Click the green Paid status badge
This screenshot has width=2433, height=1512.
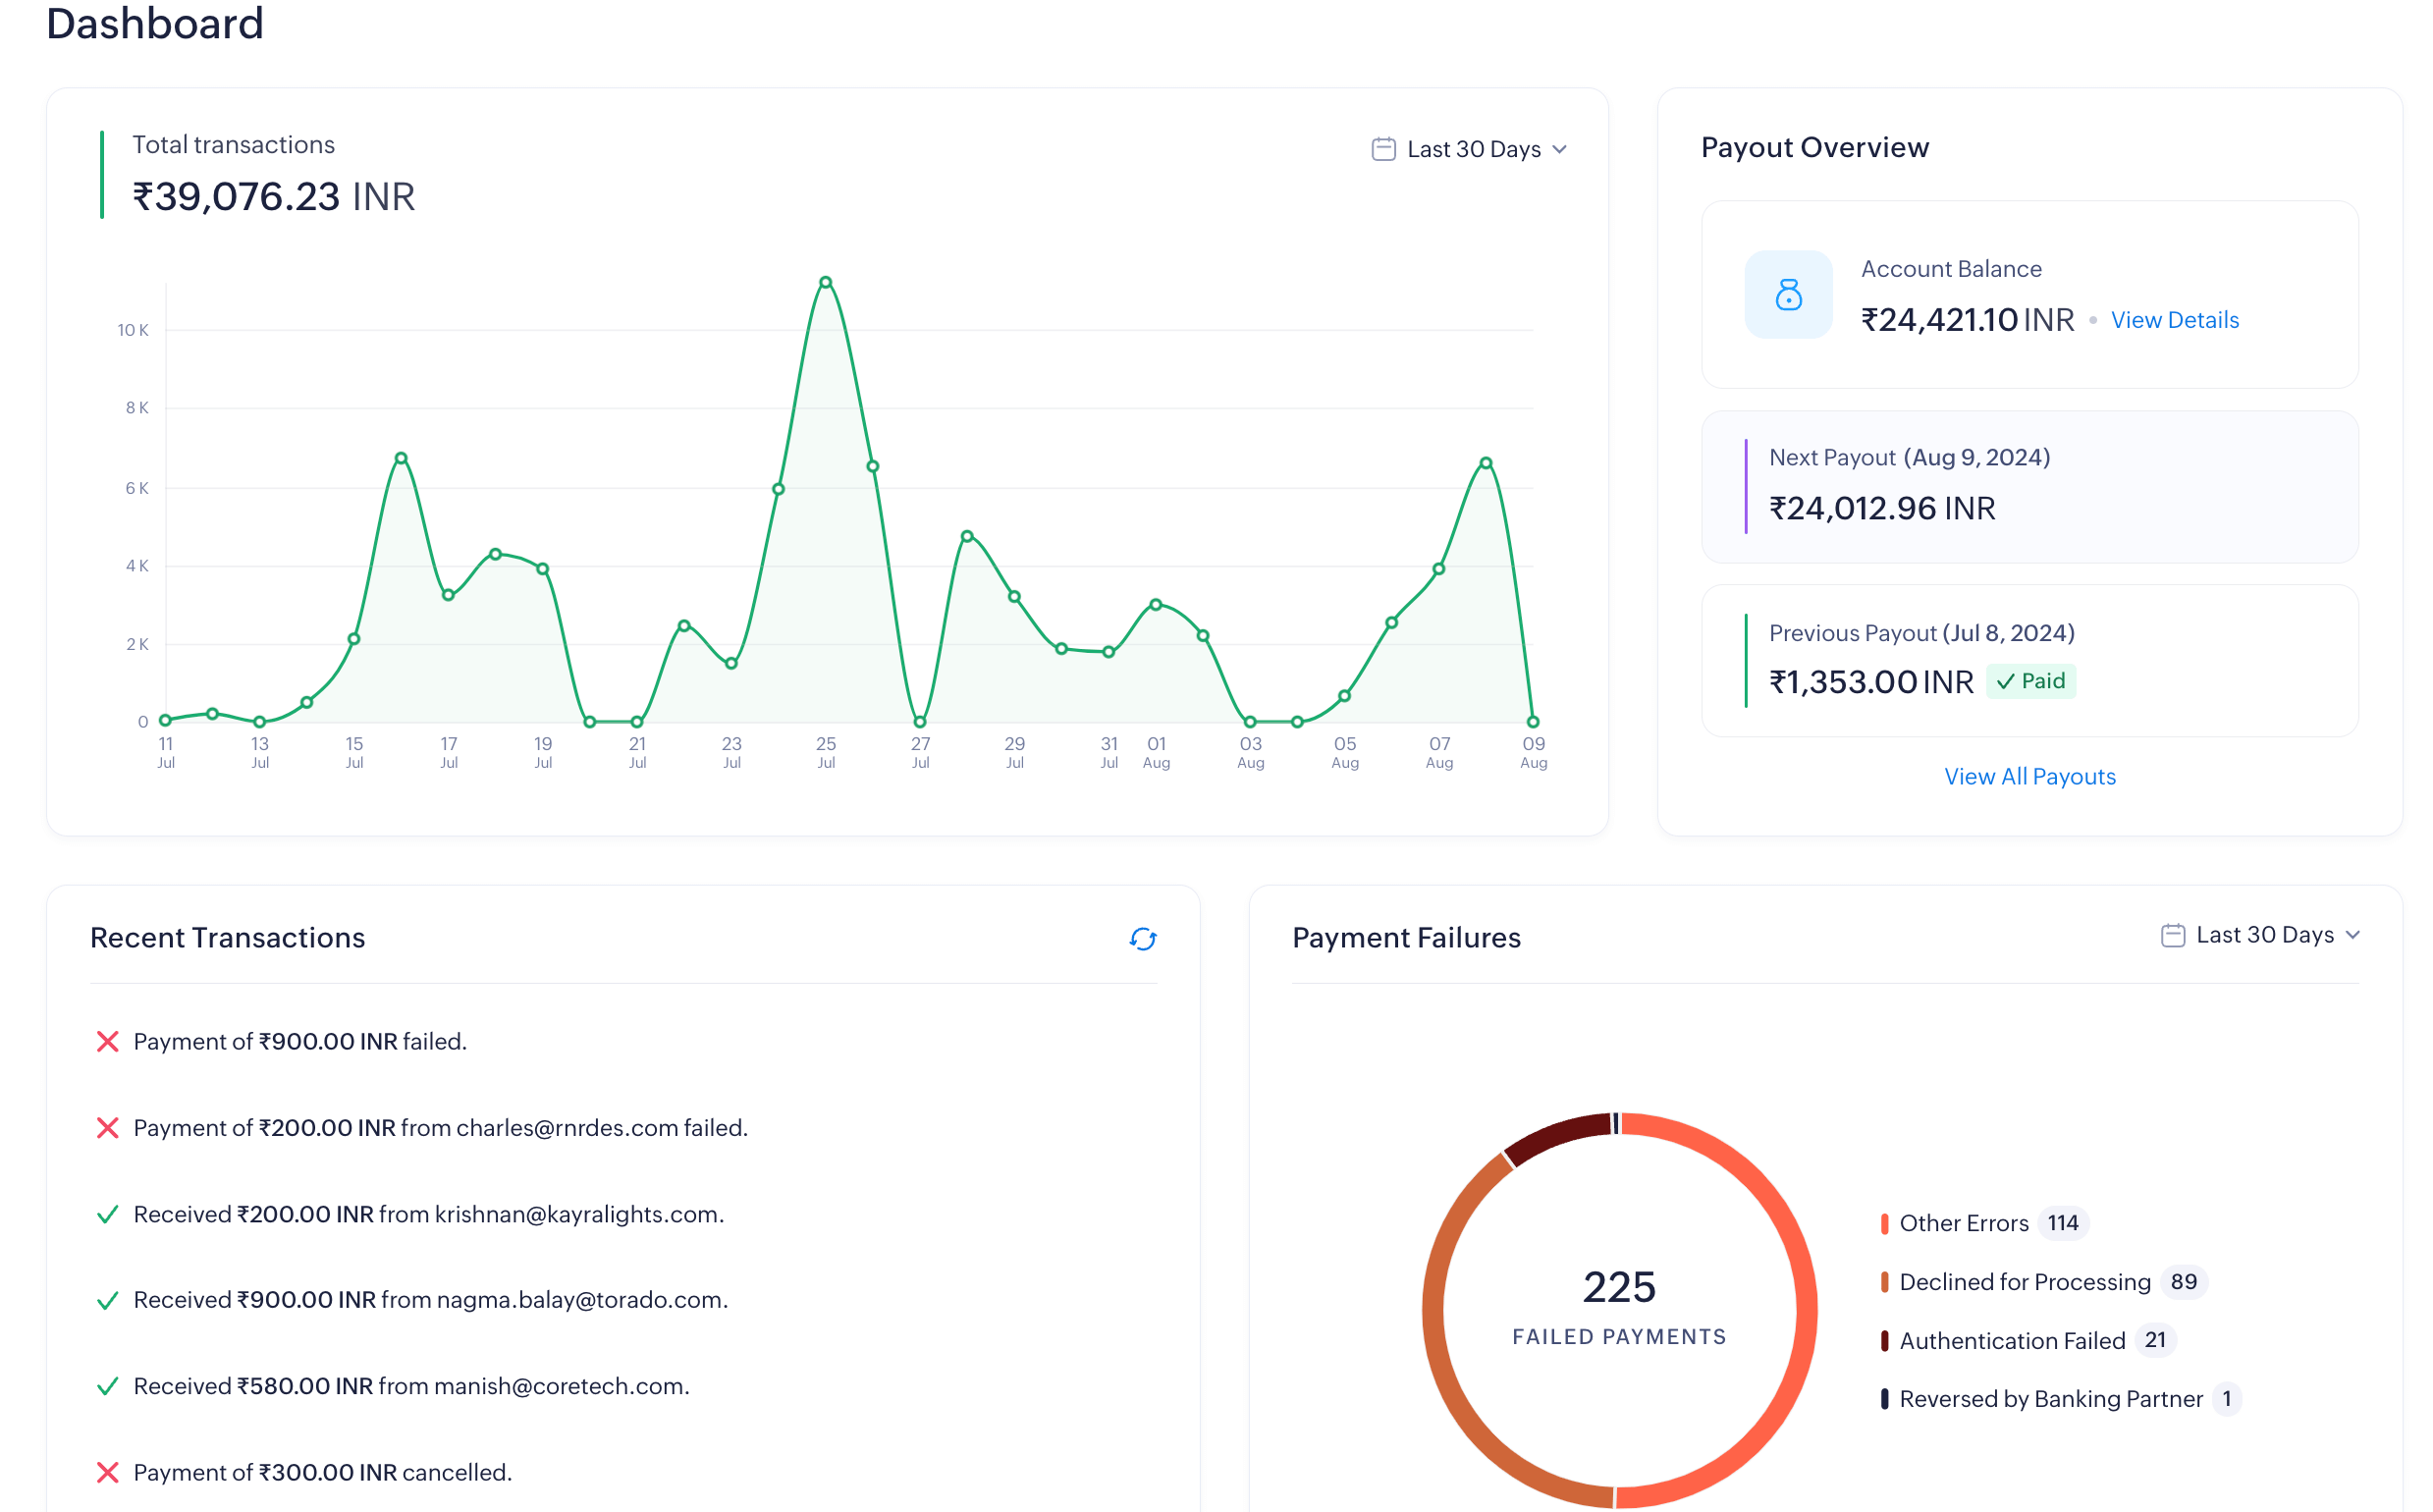pos(2031,681)
